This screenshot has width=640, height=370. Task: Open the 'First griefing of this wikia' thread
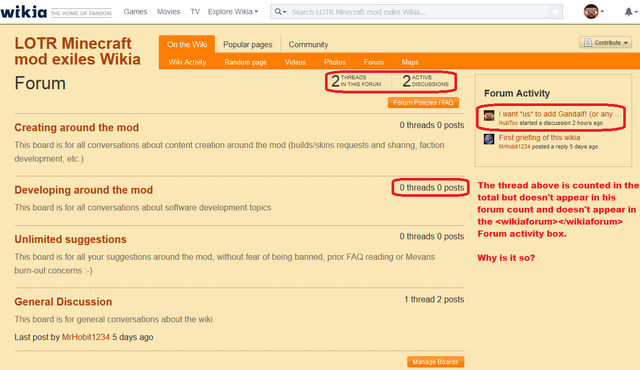(539, 137)
